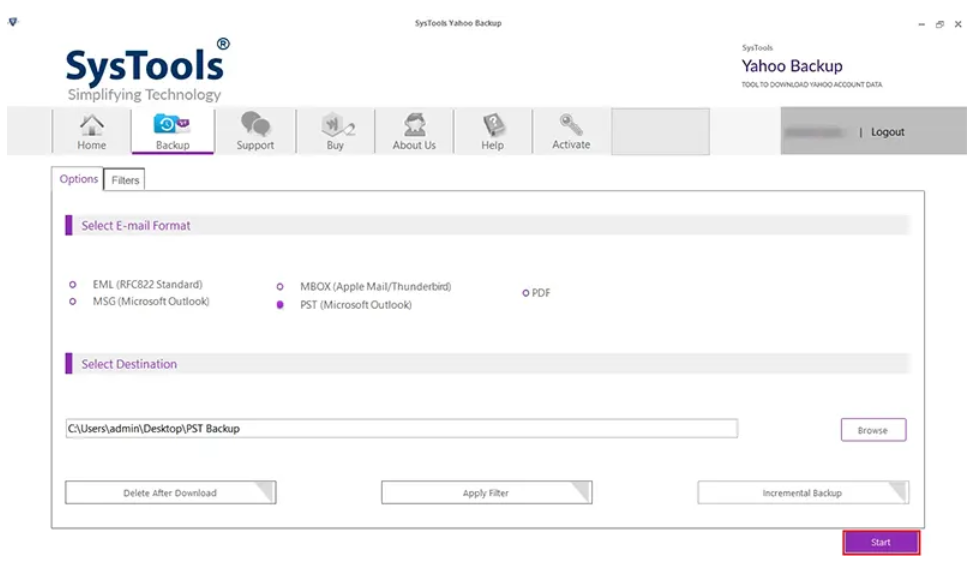Click the Browse button
The width and height of the screenshot is (975, 571).
pyautogui.click(x=873, y=430)
